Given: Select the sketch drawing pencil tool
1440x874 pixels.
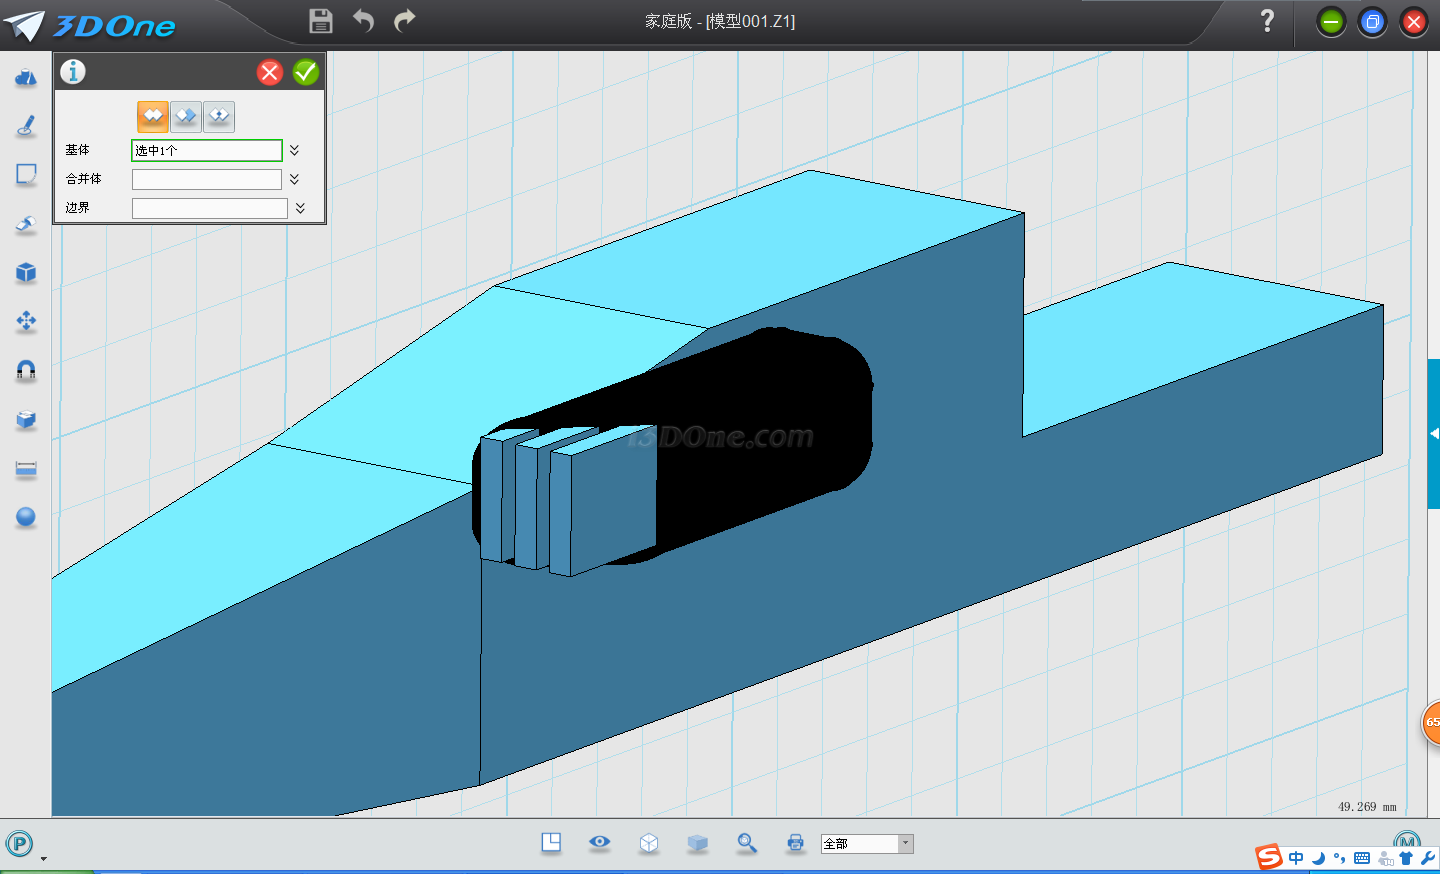Looking at the screenshot, I should (26, 126).
